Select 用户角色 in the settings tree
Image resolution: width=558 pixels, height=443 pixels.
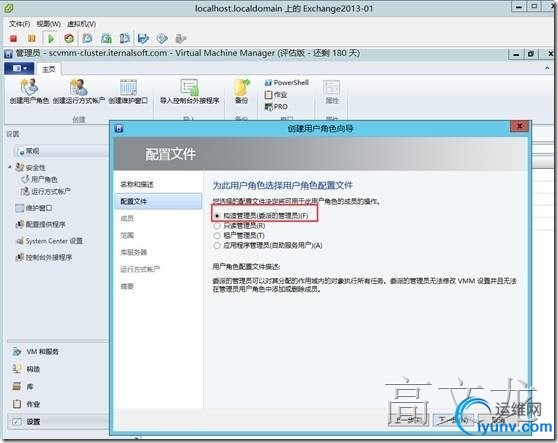(40, 179)
